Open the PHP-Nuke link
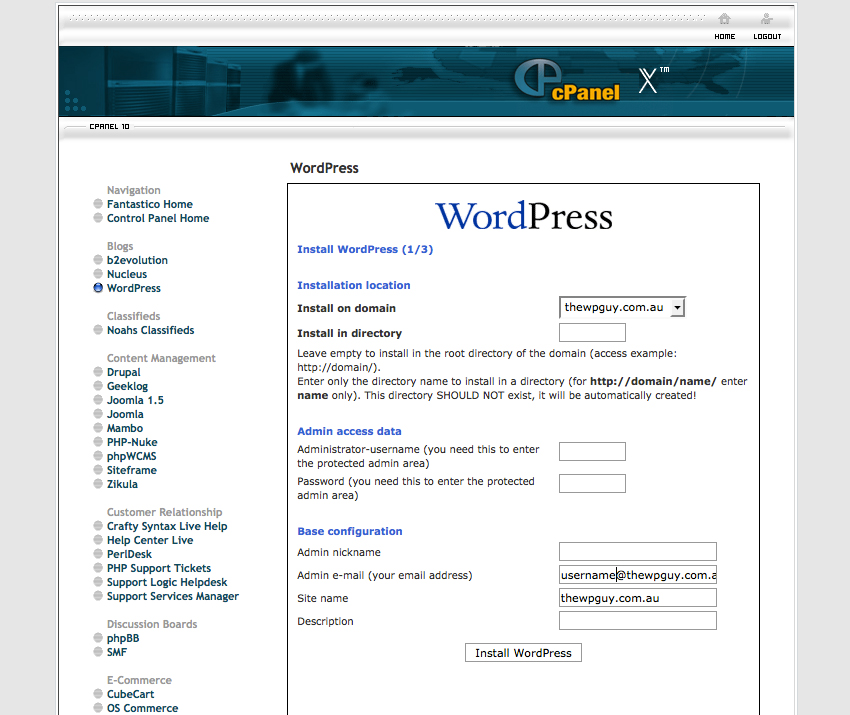 coord(132,442)
